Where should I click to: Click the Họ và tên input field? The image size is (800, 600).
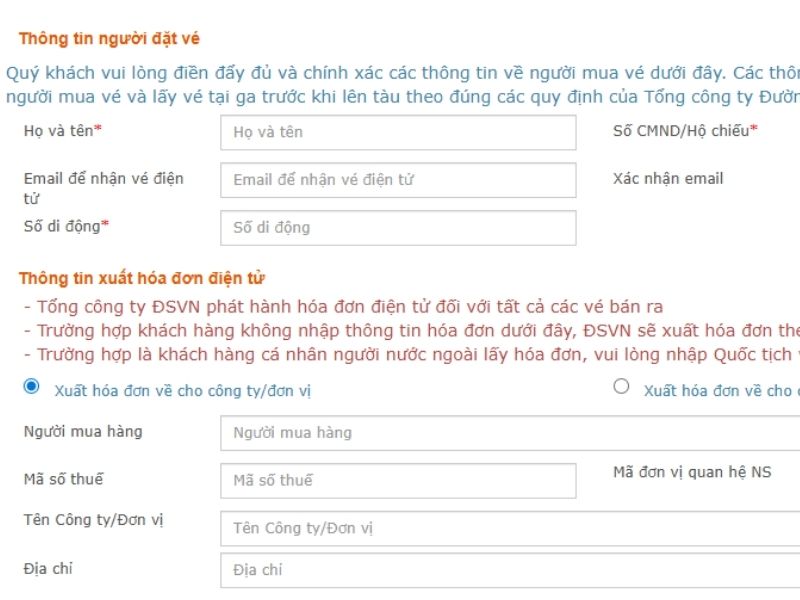click(x=398, y=132)
